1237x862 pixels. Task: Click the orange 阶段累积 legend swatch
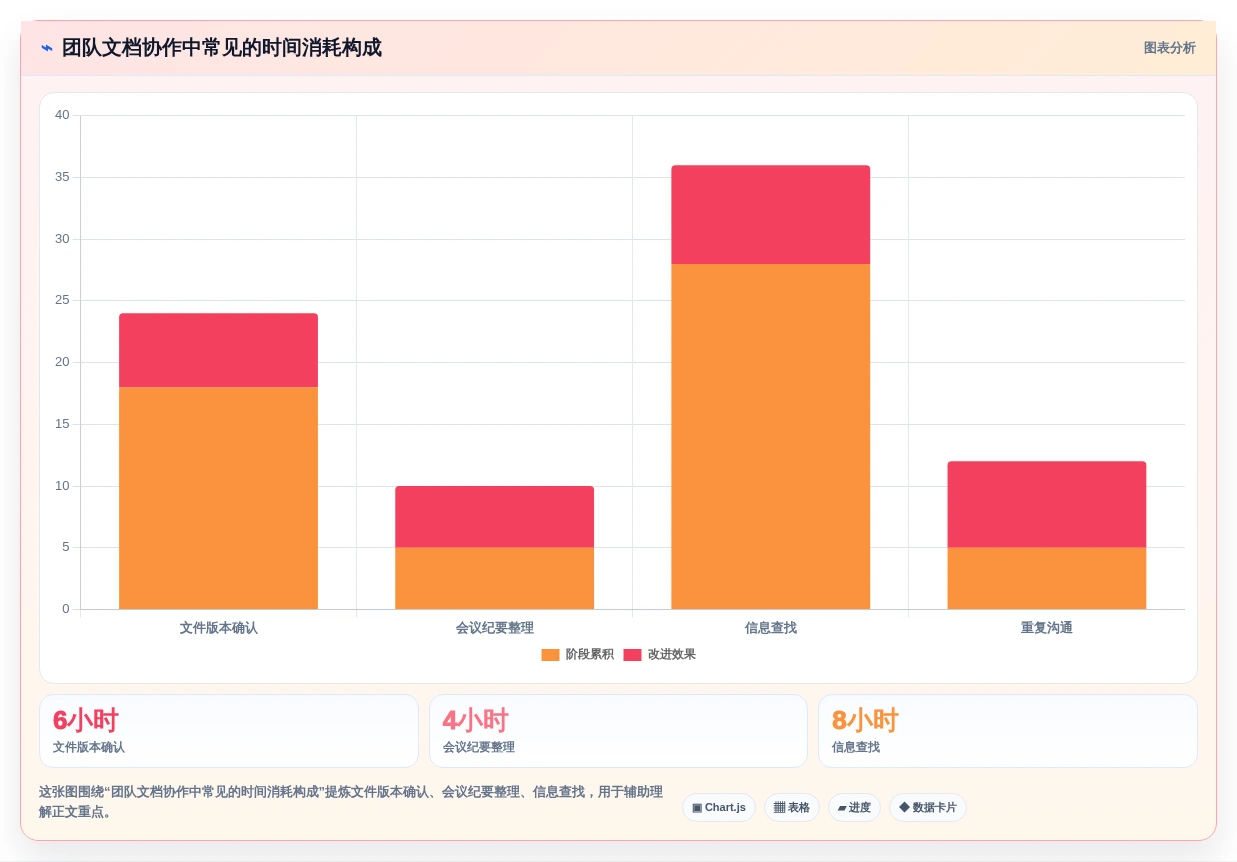pos(550,655)
